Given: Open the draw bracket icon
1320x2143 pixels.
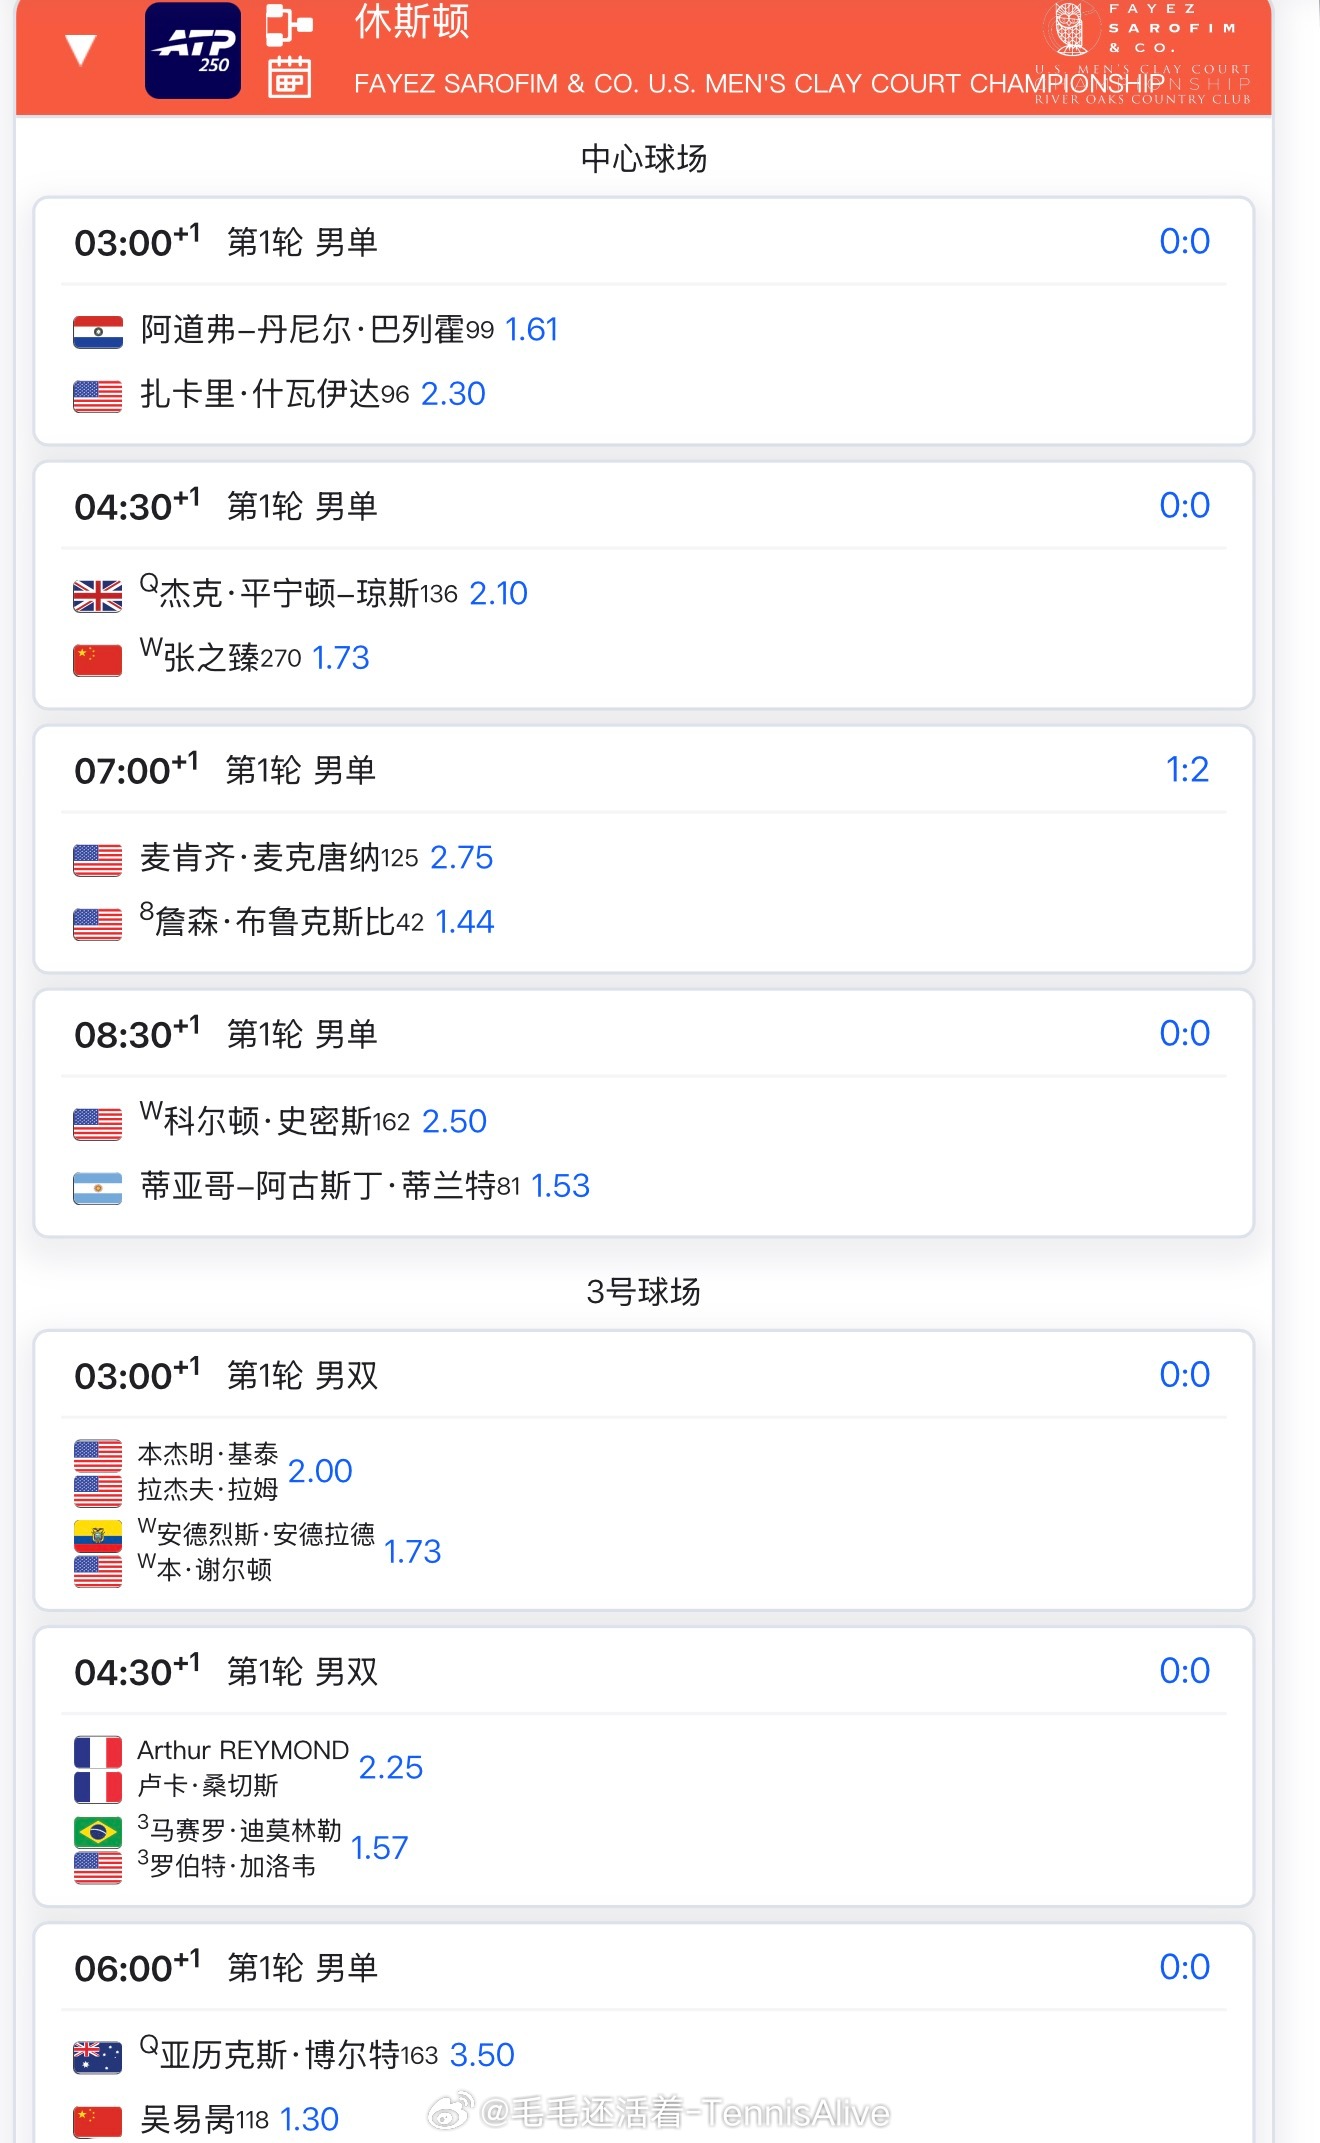Looking at the screenshot, I should (288, 25).
